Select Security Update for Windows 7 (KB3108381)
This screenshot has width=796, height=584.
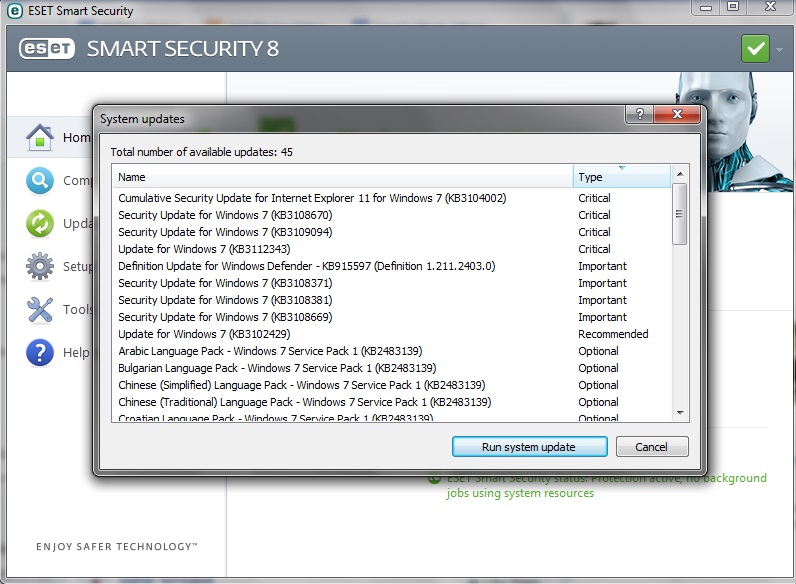392,300
